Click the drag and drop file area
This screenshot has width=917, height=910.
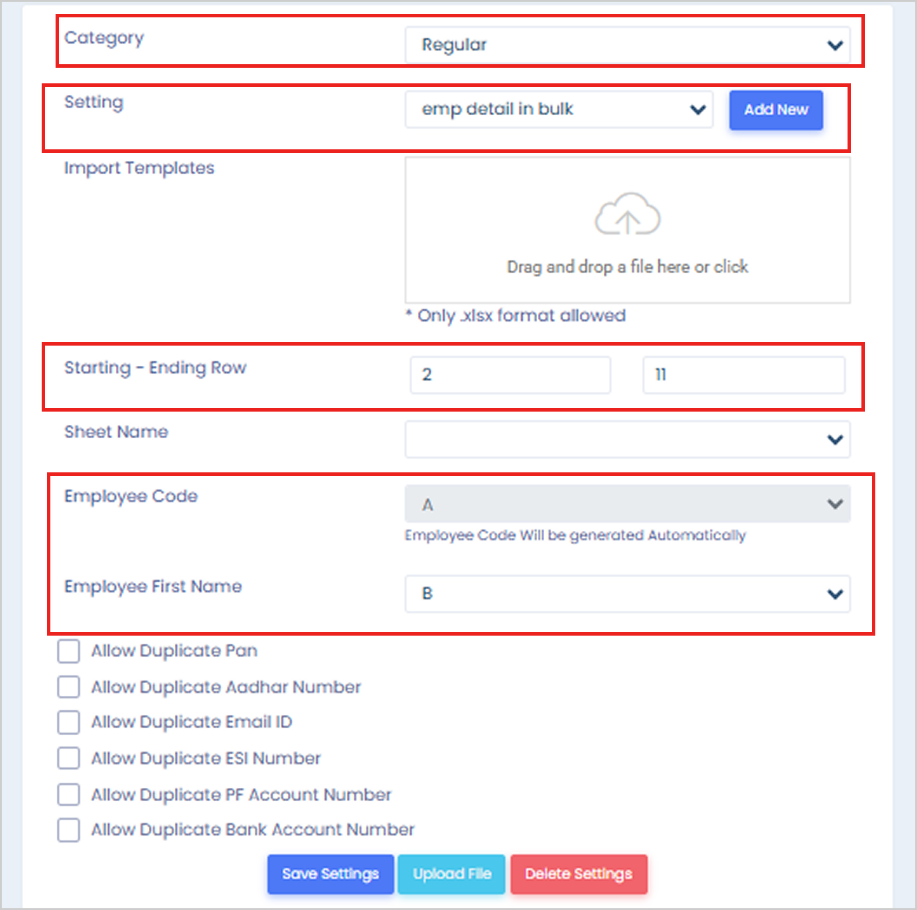pos(627,266)
